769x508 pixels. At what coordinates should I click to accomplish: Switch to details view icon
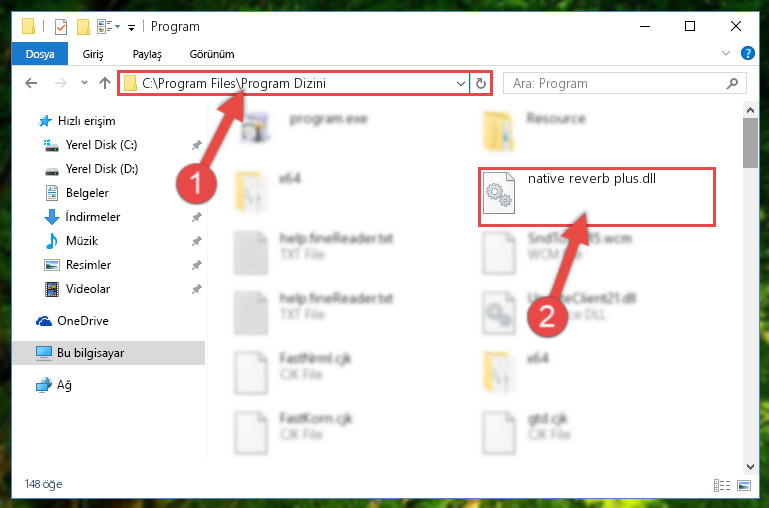click(721, 485)
